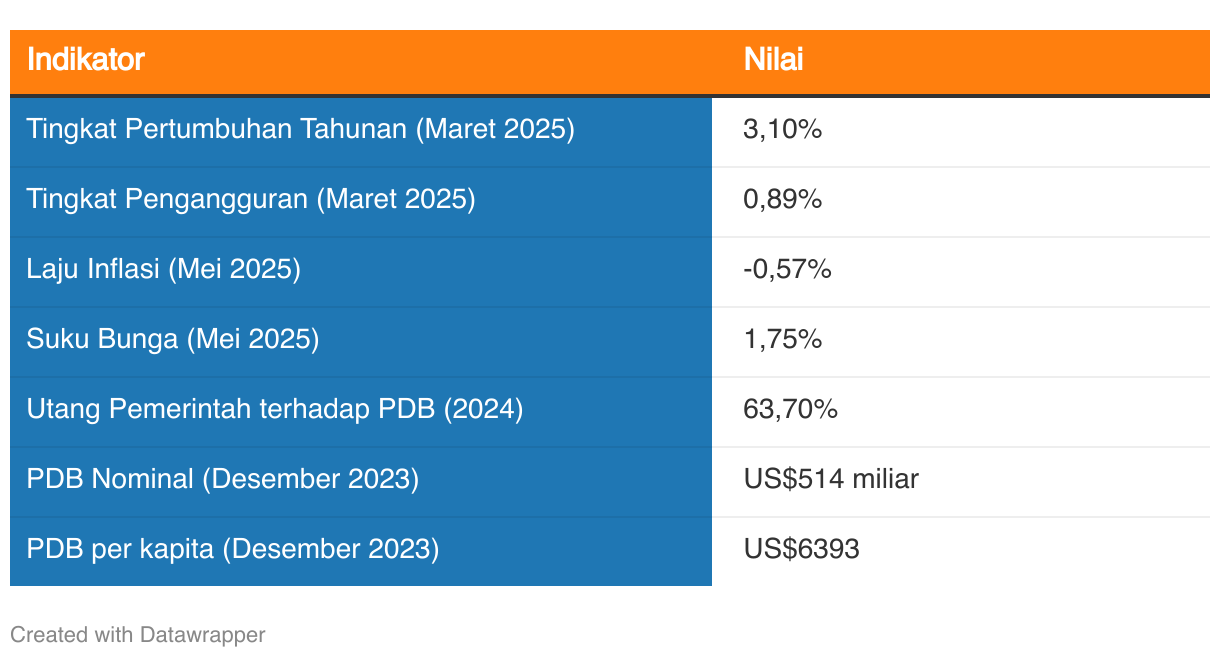Screen dimensions: 1220x658
Task: Click the Suku Bunga (Mei 2025) cell
Action: coord(361,342)
